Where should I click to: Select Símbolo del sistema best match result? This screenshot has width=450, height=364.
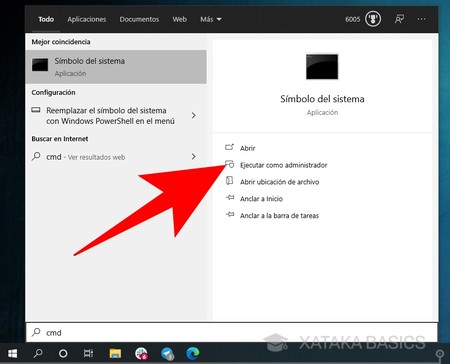click(x=116, y=67)
